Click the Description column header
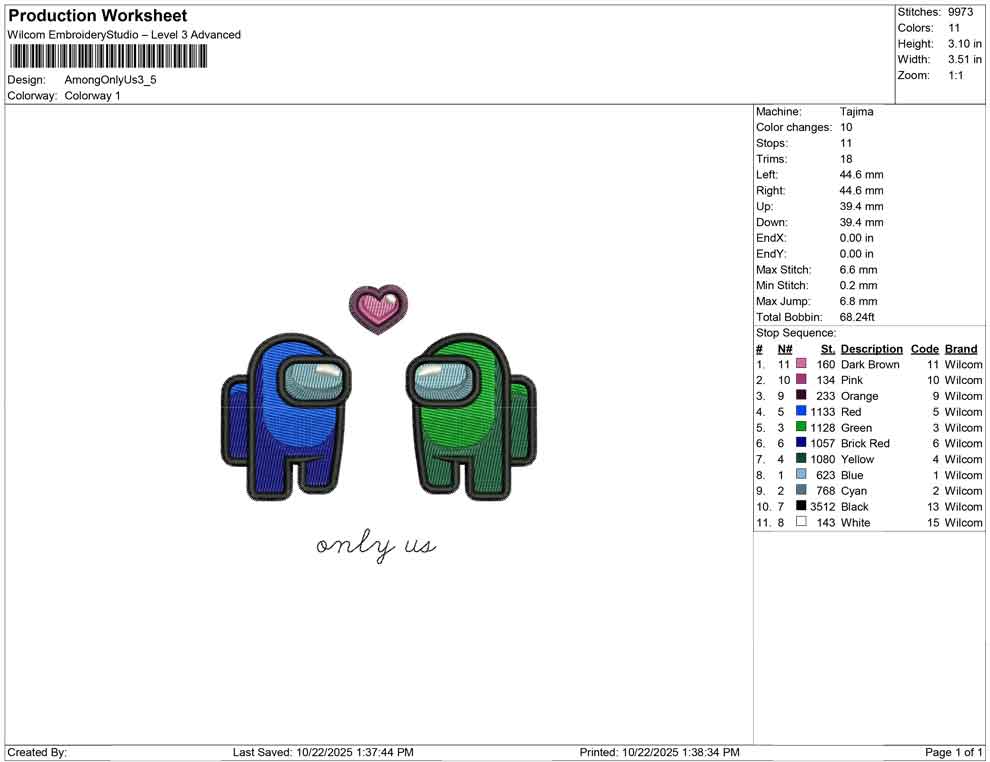Screen dimensions: 990x762 (871, 349)
